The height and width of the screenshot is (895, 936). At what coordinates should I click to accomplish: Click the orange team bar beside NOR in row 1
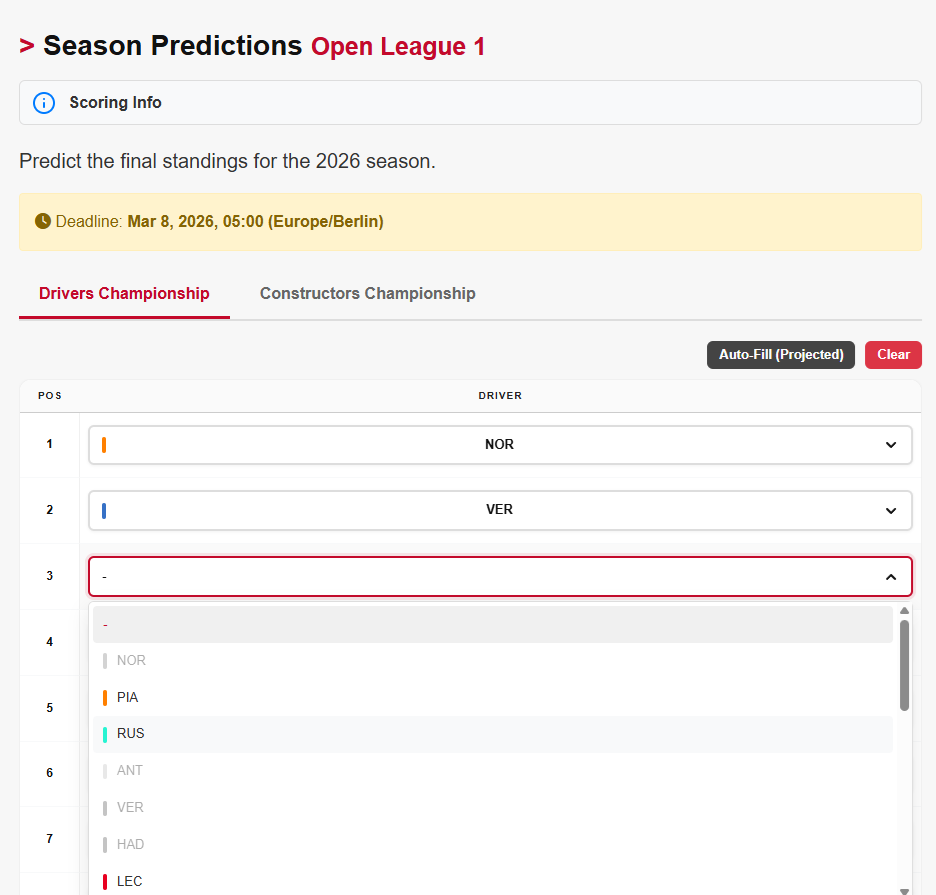104,444
